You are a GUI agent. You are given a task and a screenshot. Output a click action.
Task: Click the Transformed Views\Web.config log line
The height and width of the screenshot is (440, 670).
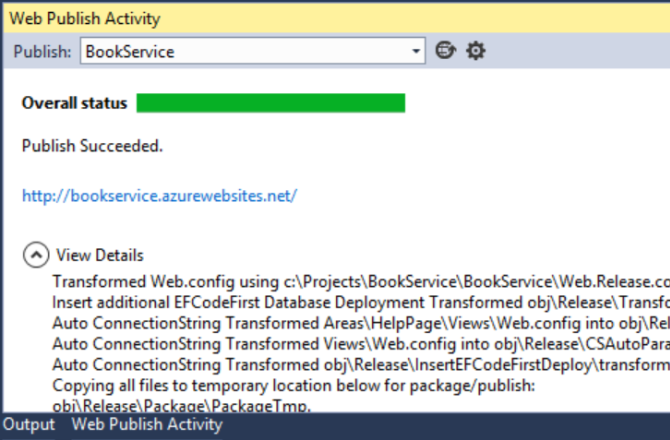pos(361,344)
